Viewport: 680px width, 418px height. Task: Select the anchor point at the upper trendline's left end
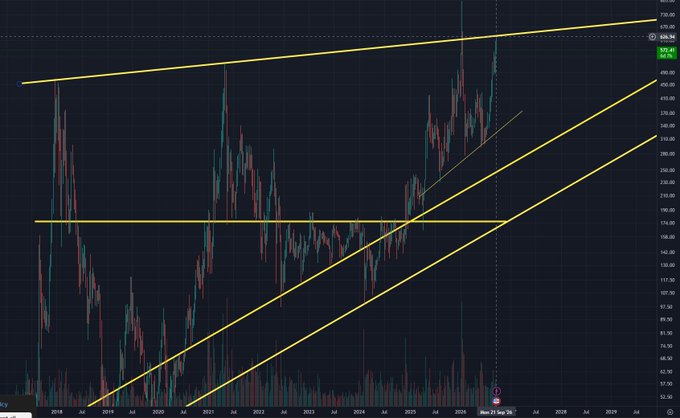tap(19, 84)
